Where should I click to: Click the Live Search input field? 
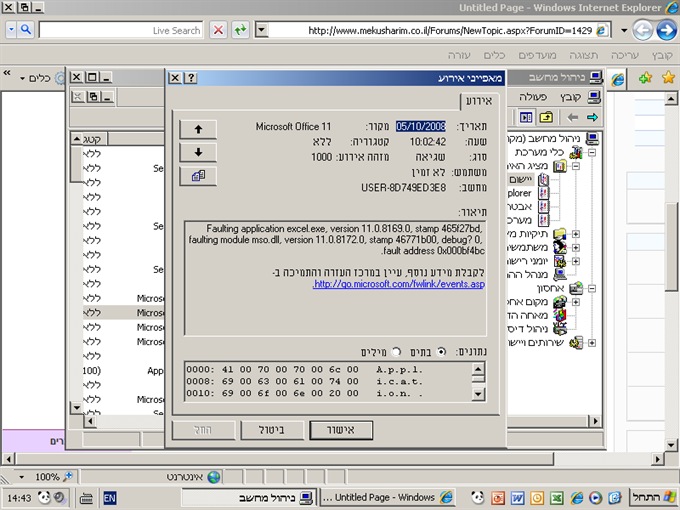click(120, 30)
